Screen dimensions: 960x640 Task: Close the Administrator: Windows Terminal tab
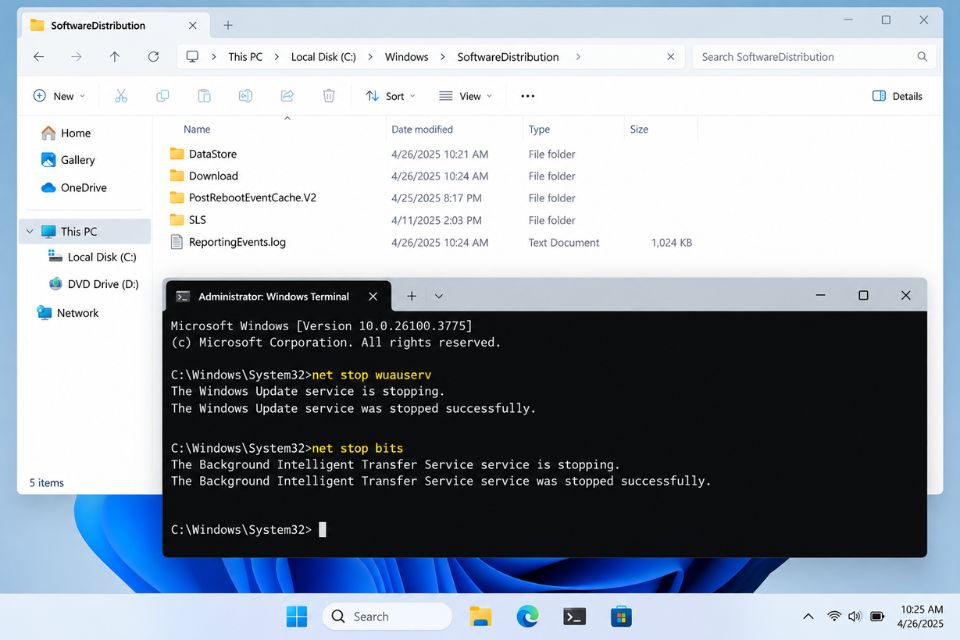(373, 296)
